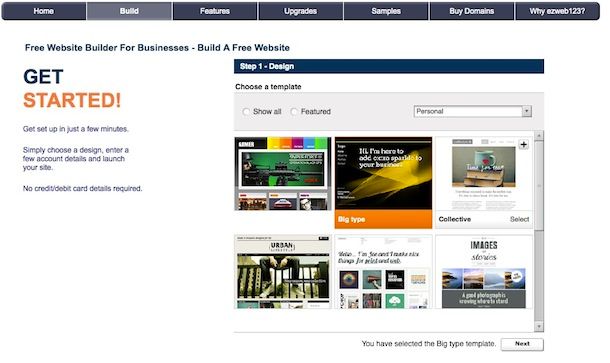Screen dimensions: 610x363
Task: Click Select on Collective template
Action: 519,219
